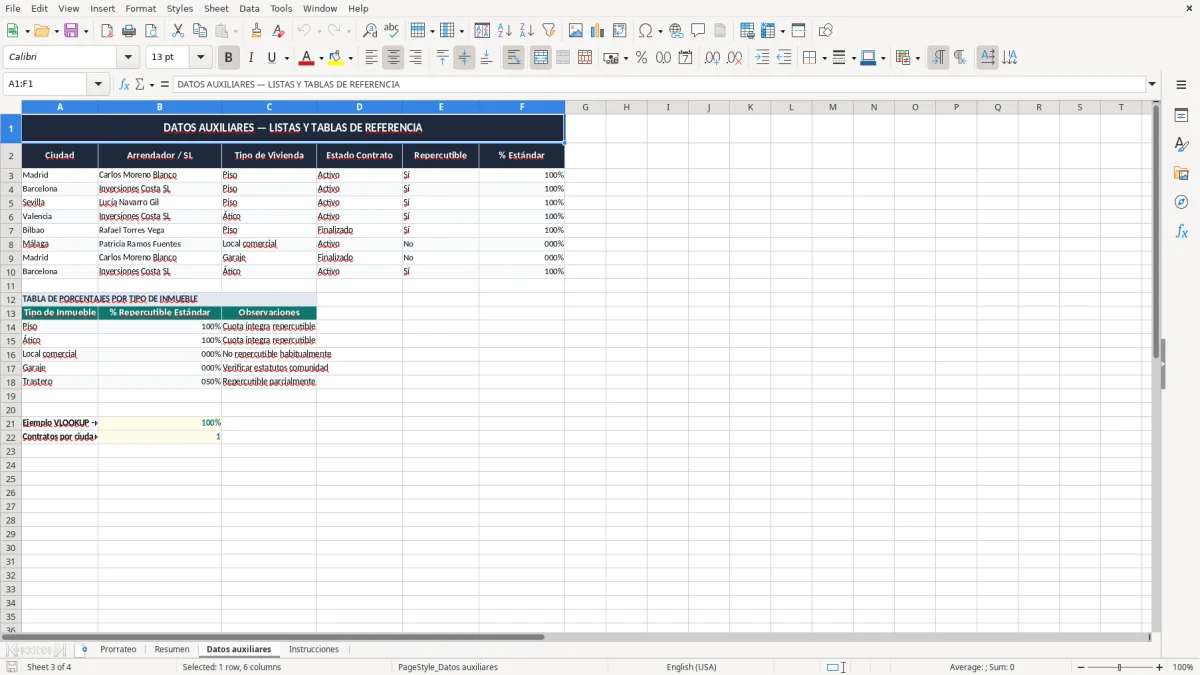Open the Background Color dropdown arrow

point(350,58)
